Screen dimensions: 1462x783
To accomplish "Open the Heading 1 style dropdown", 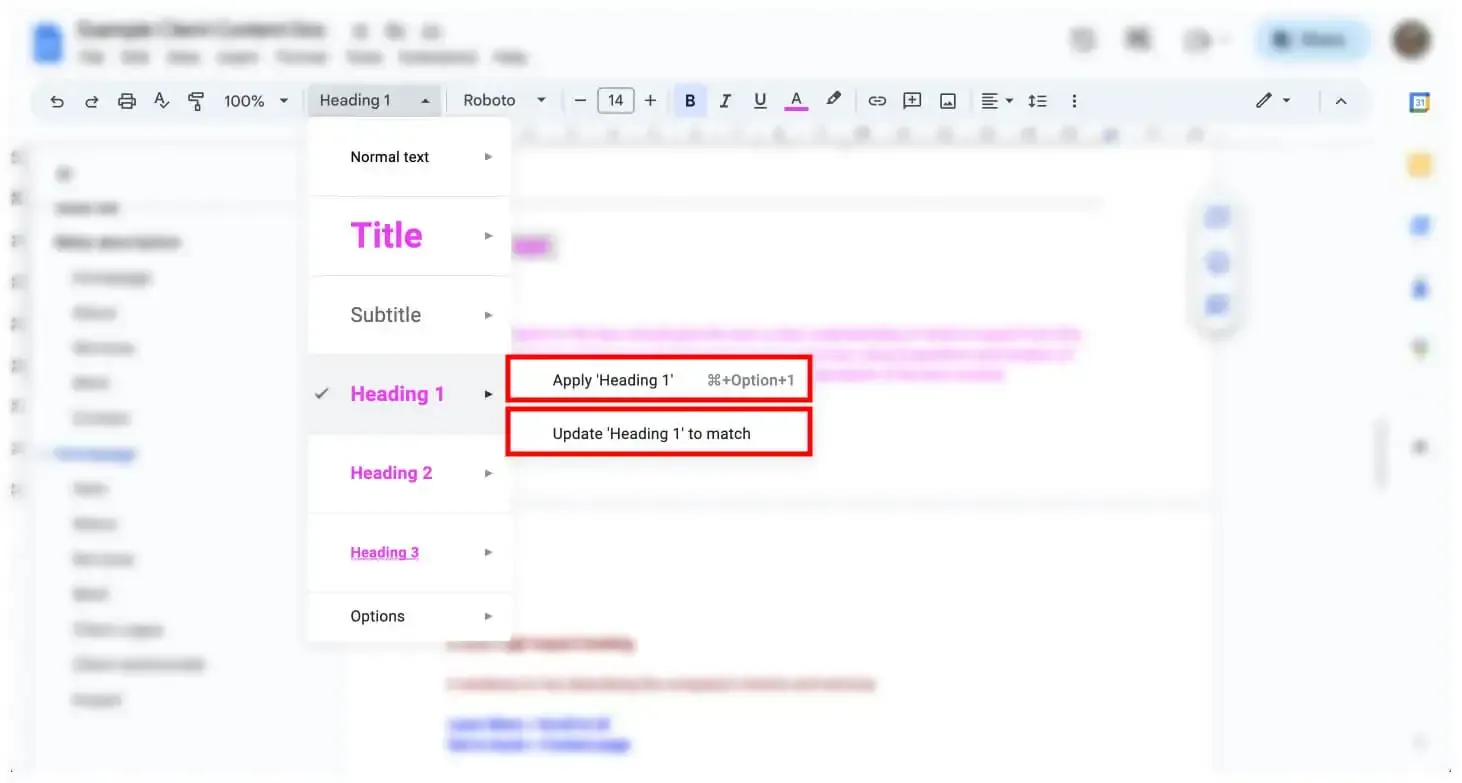I will pos(374,101).
